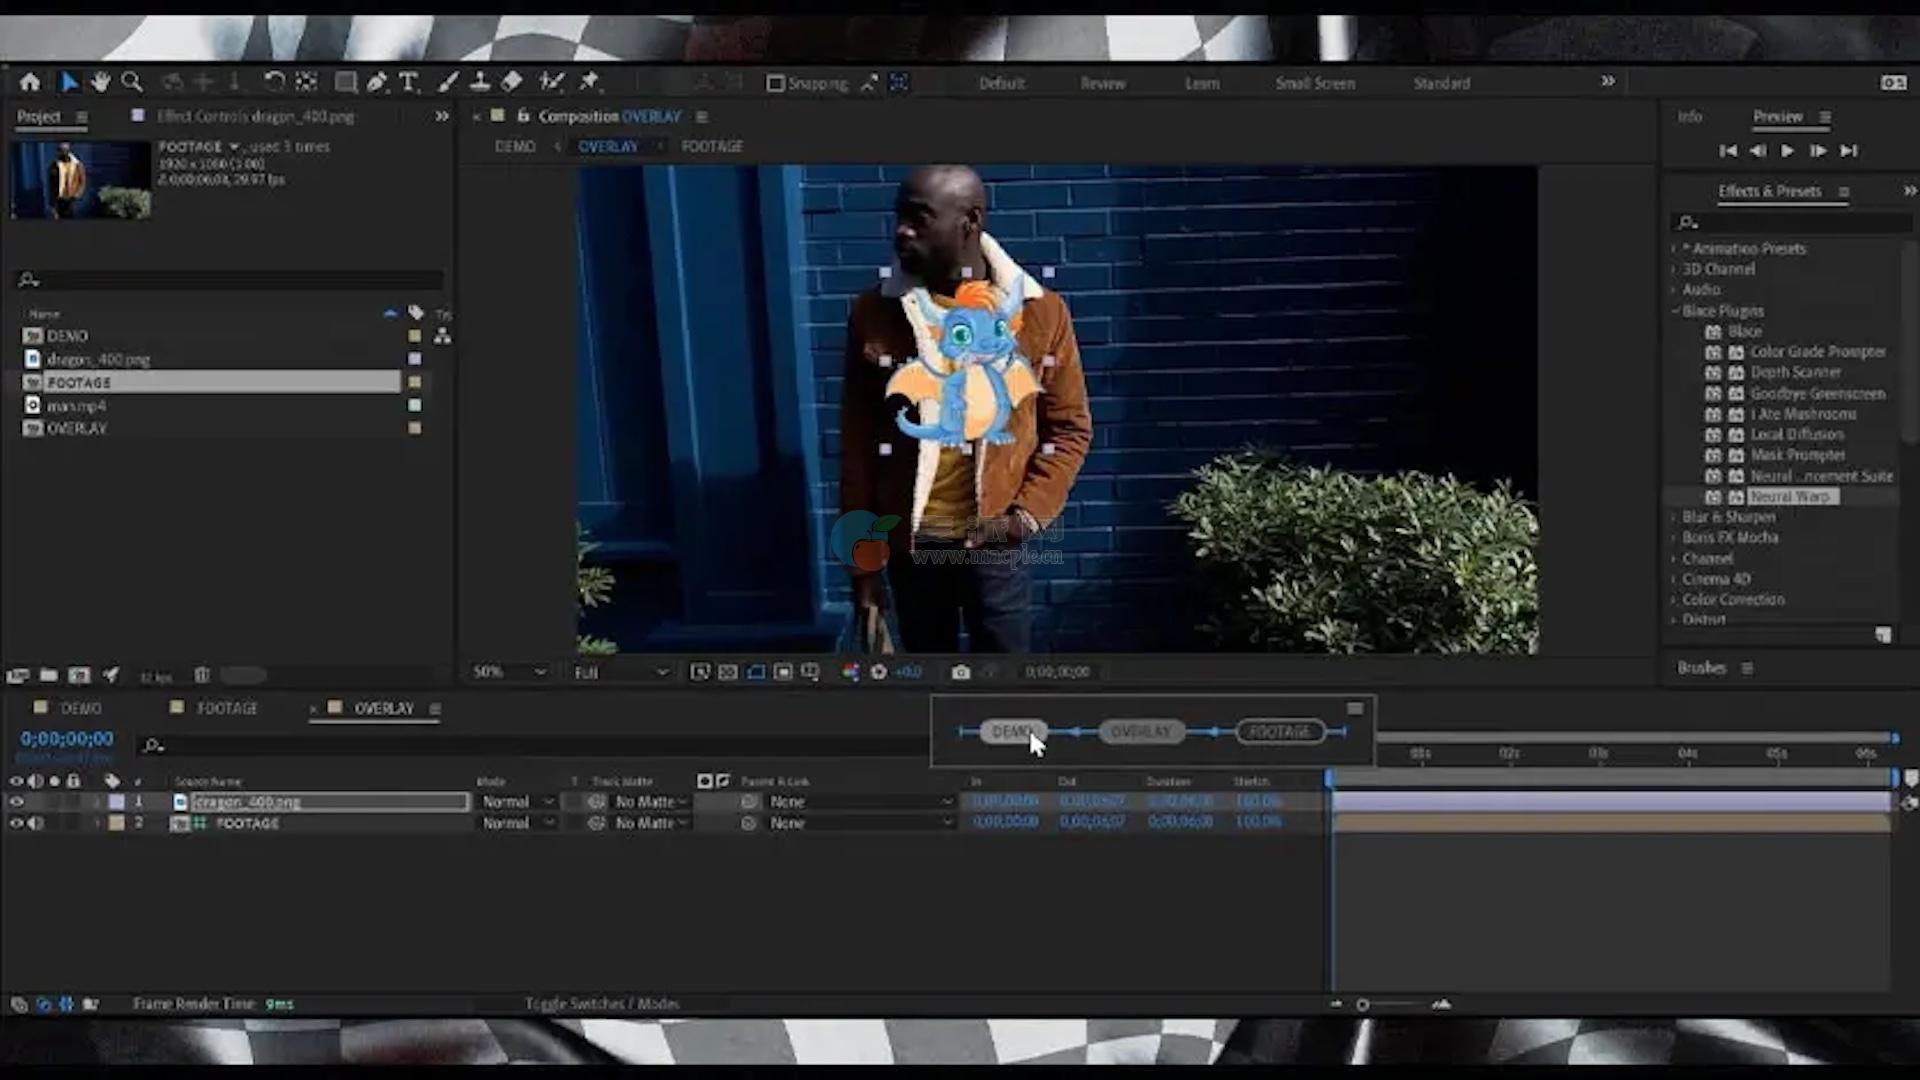Open the Full resolution dropdown
The image size is (1920, 1080).
tap(620, 672)
